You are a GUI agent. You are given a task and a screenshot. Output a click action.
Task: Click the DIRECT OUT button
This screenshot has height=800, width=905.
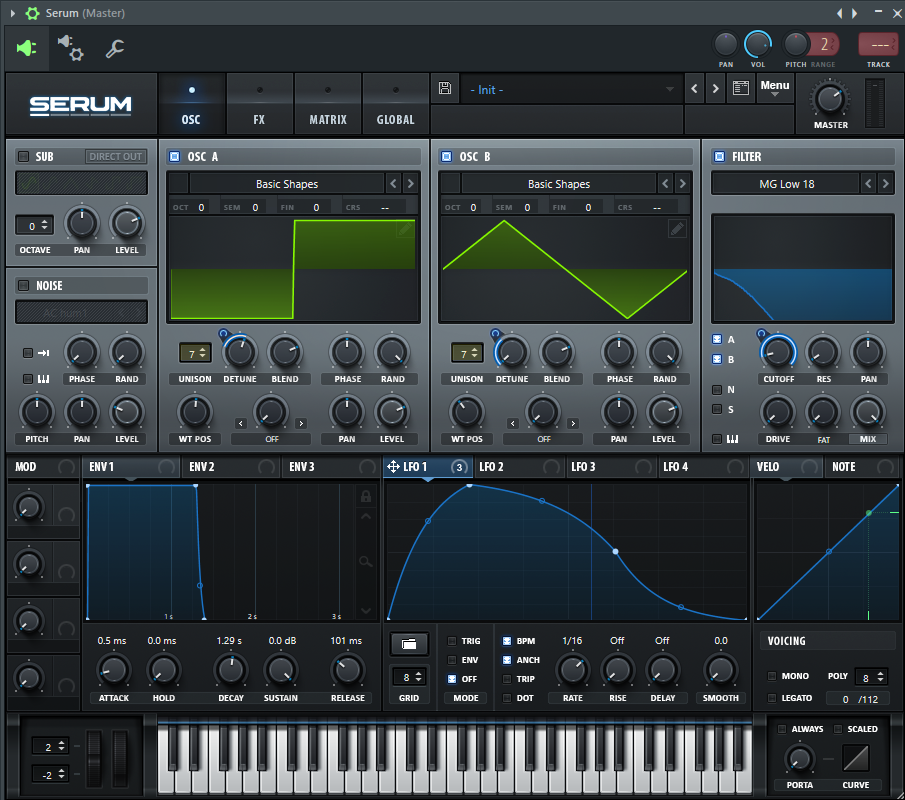click(x=115, y=156)
